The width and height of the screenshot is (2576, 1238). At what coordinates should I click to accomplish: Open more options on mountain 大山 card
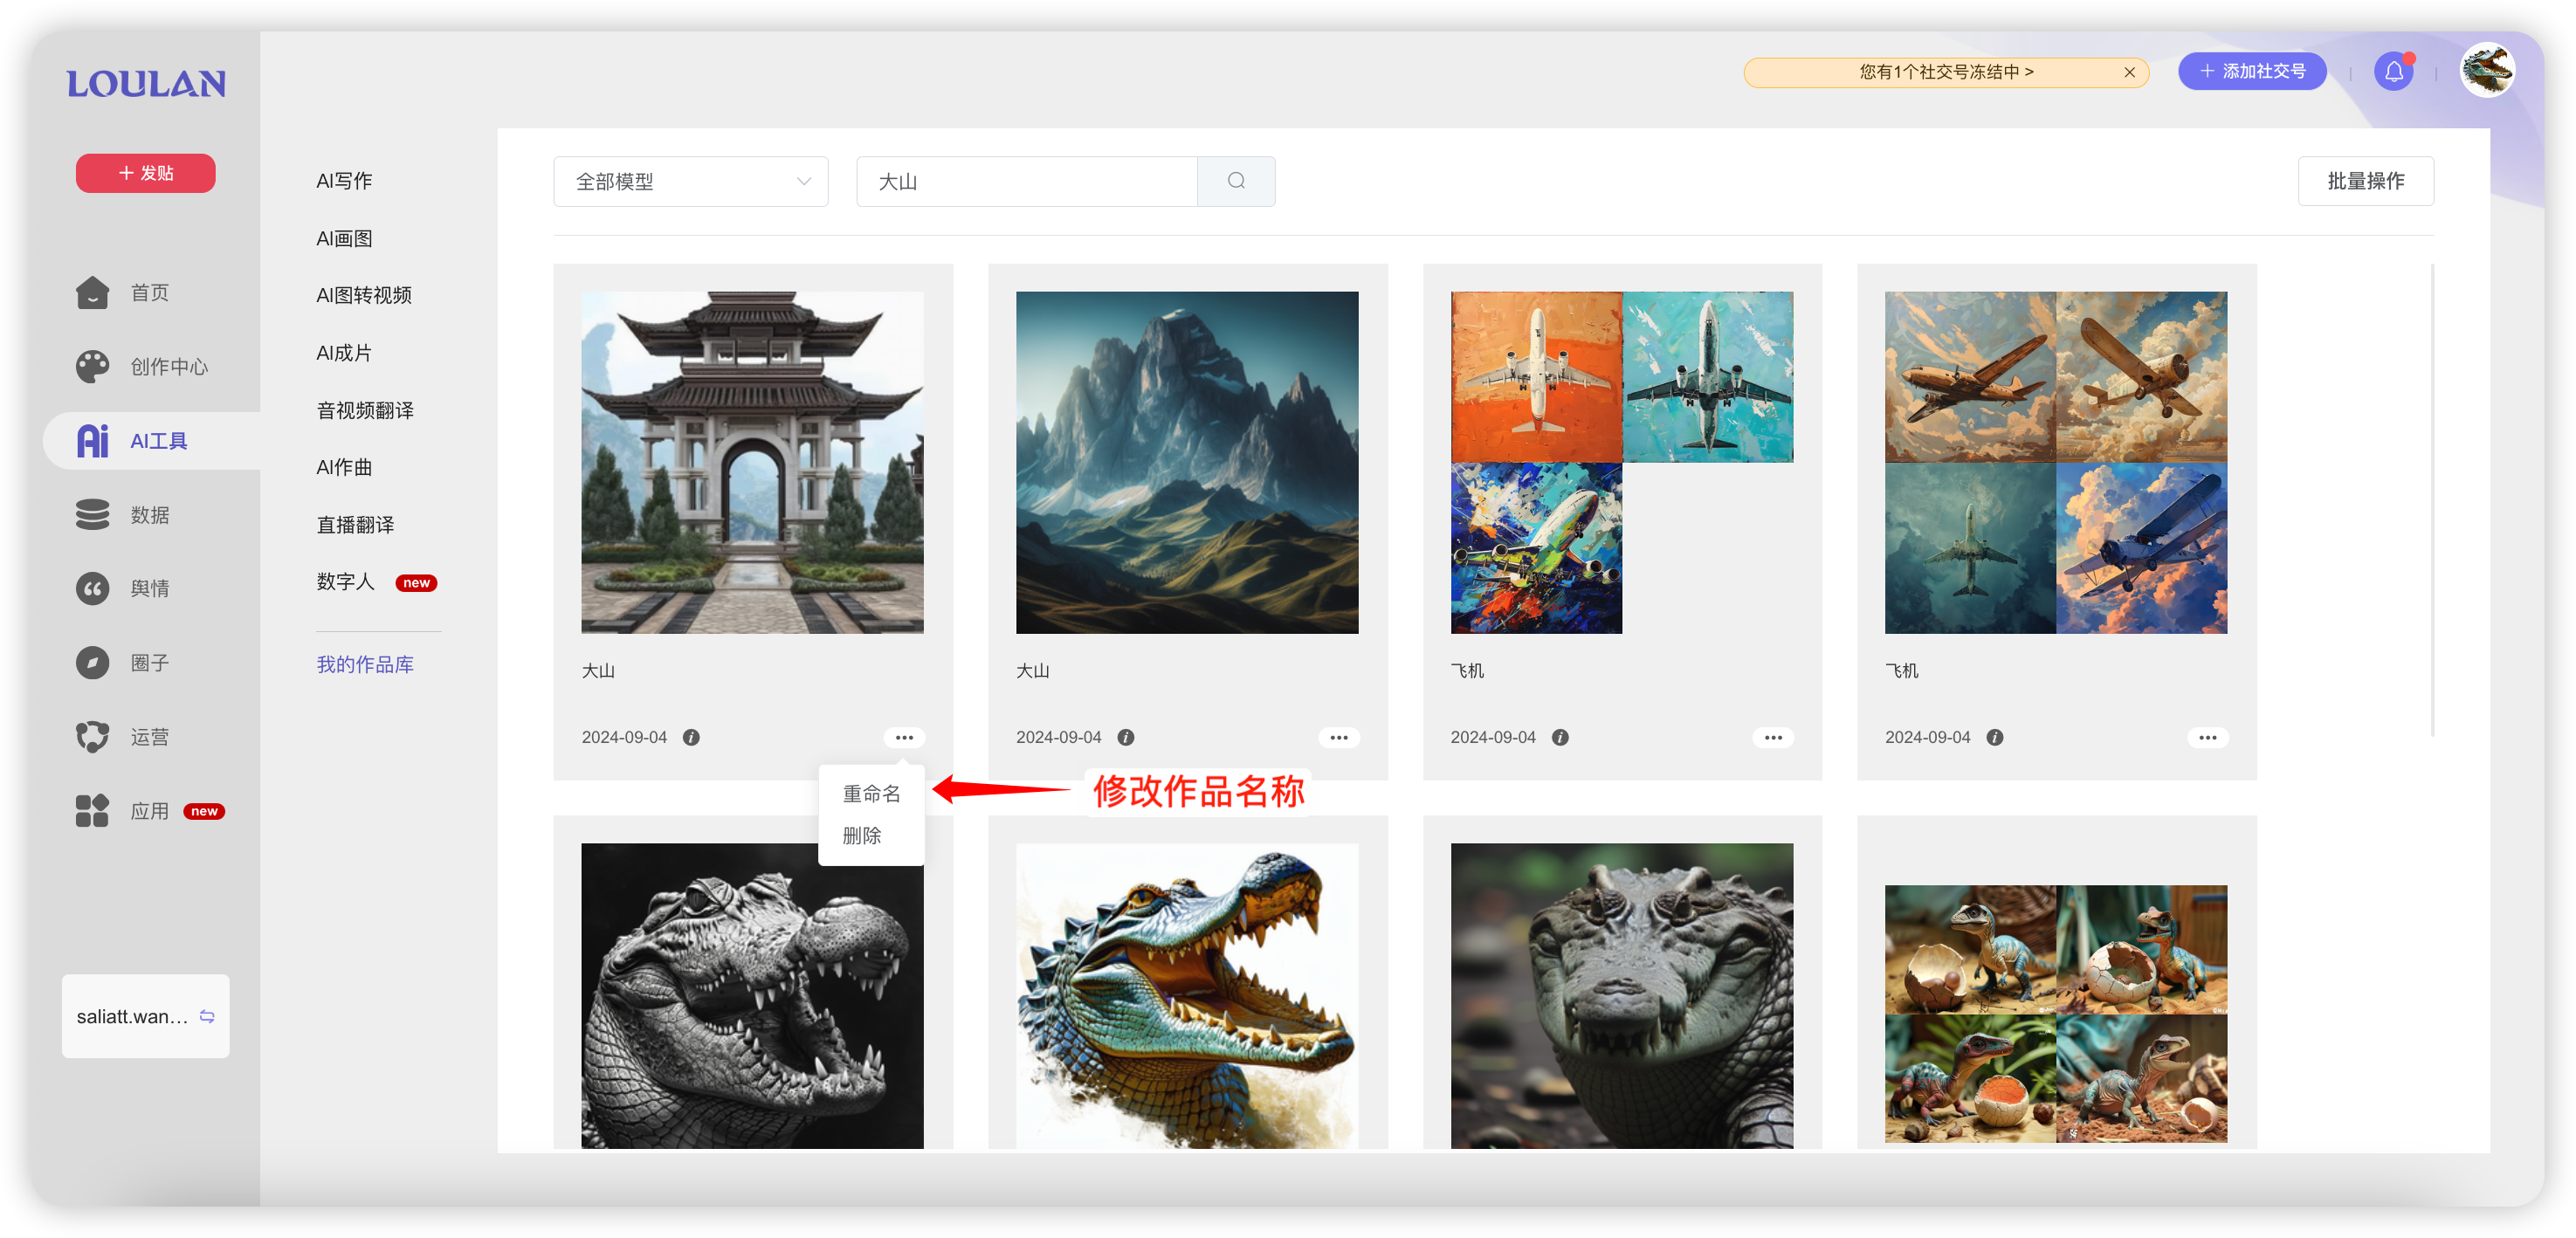point(1339,738)
